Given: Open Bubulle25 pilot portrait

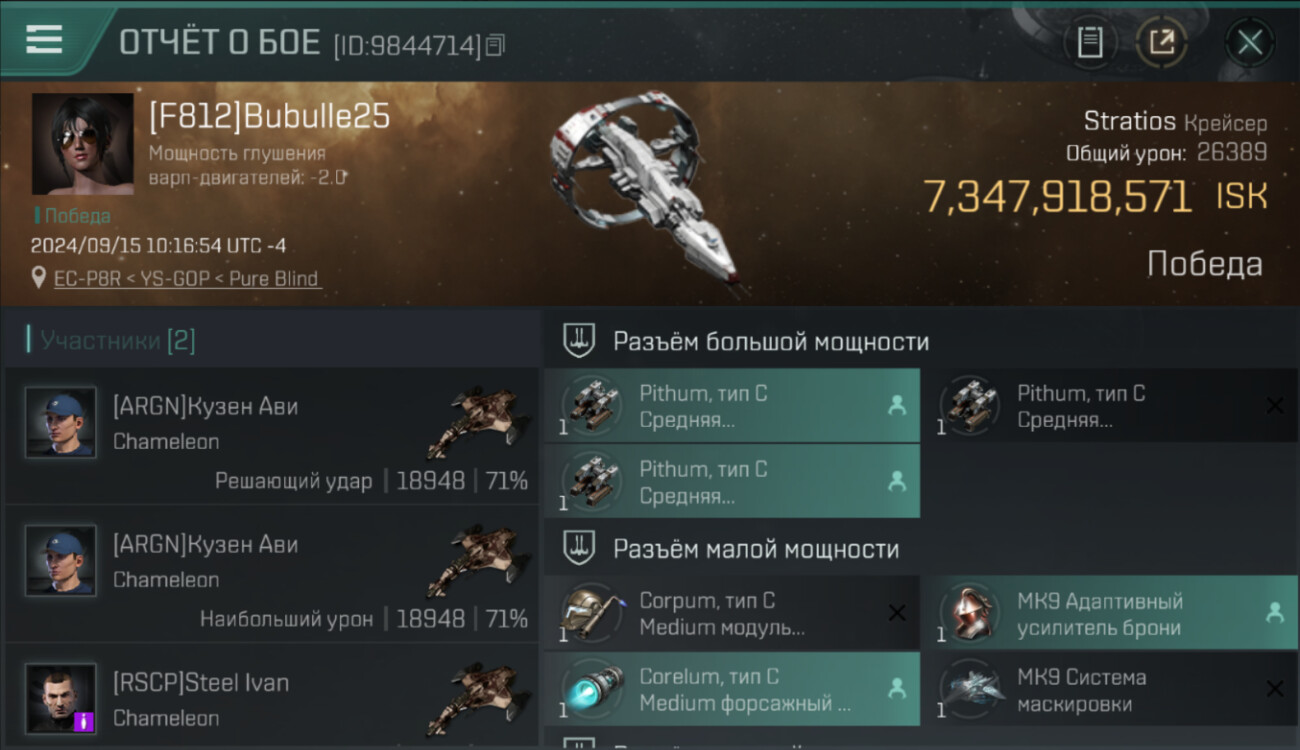Looking at the screenshot, I should [82, 144].
